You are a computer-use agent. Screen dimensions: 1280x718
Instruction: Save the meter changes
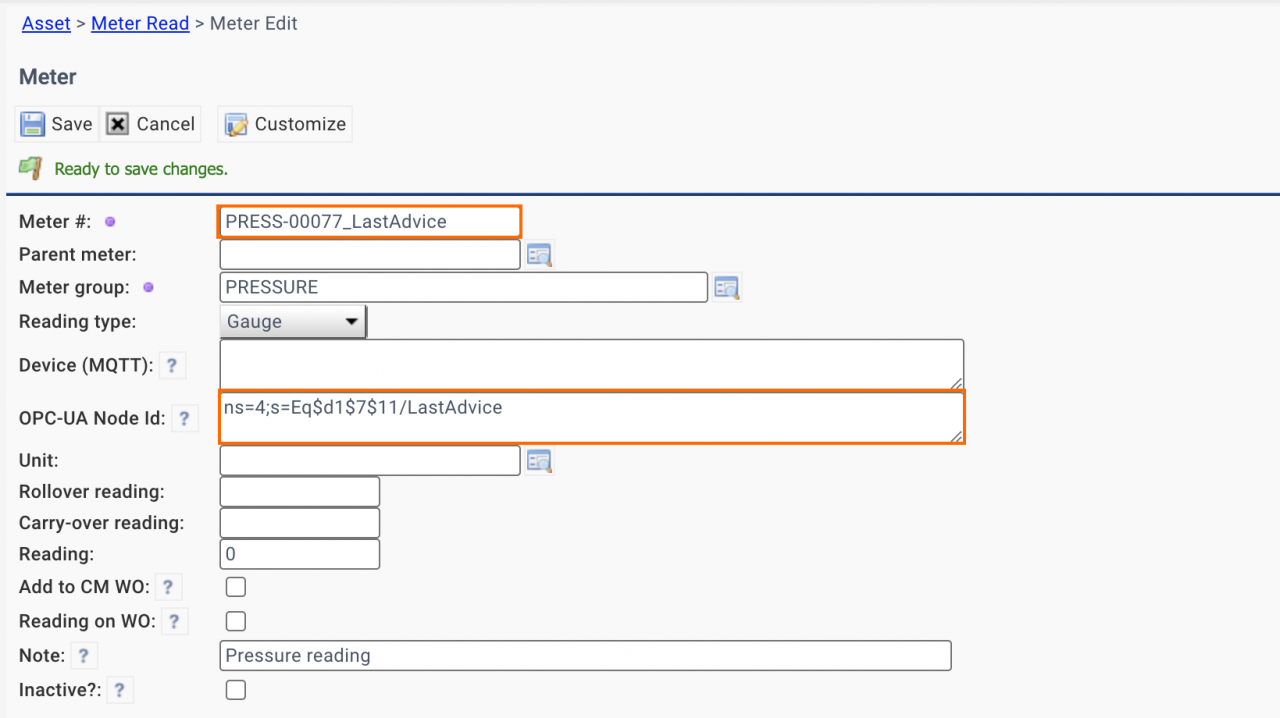click(57, 124)
